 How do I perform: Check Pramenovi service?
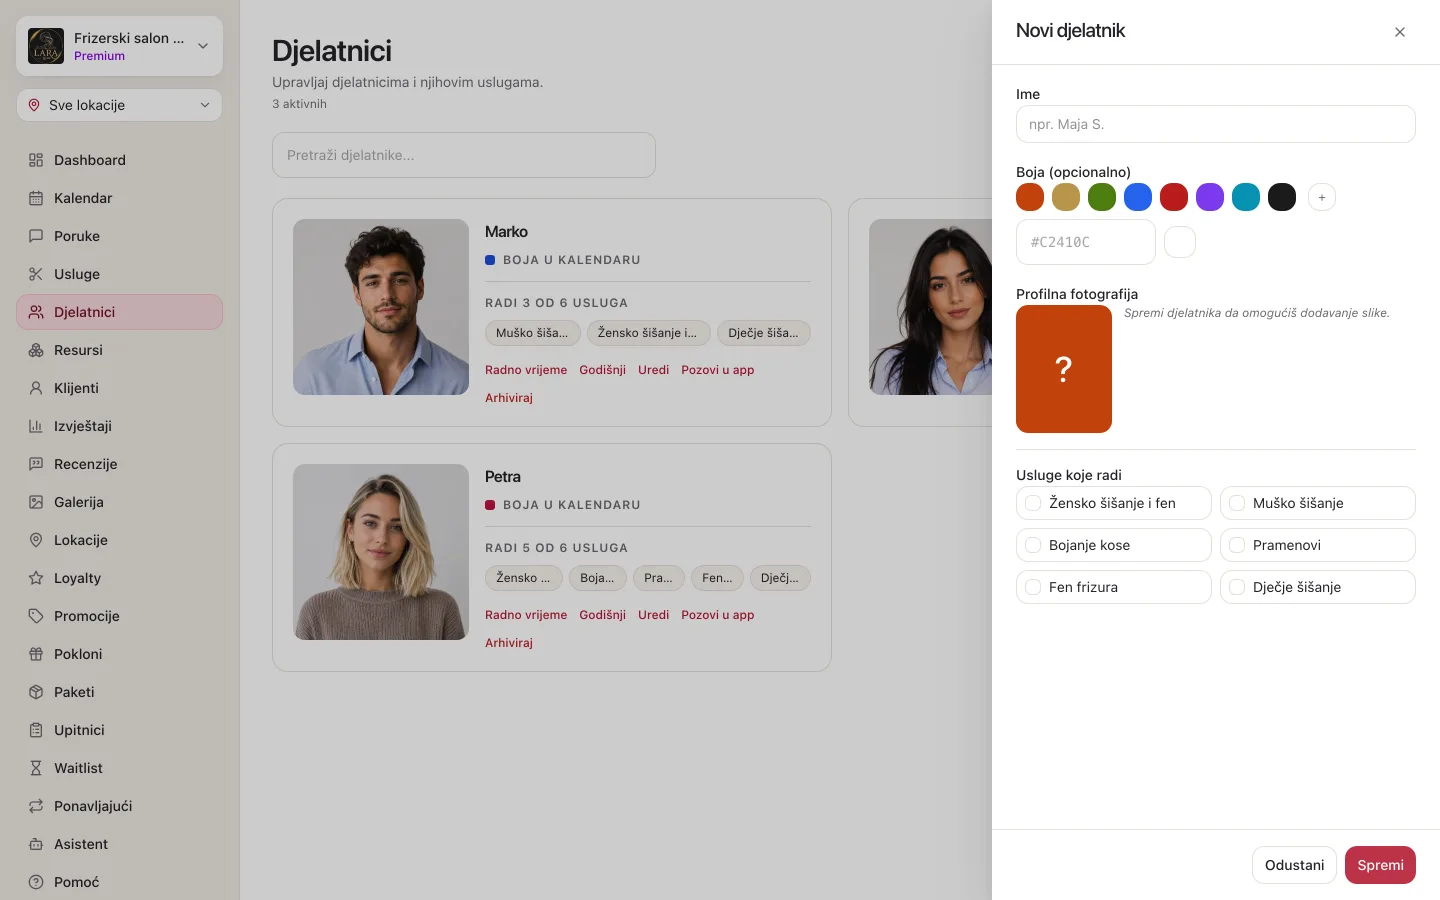point(1237,545)
